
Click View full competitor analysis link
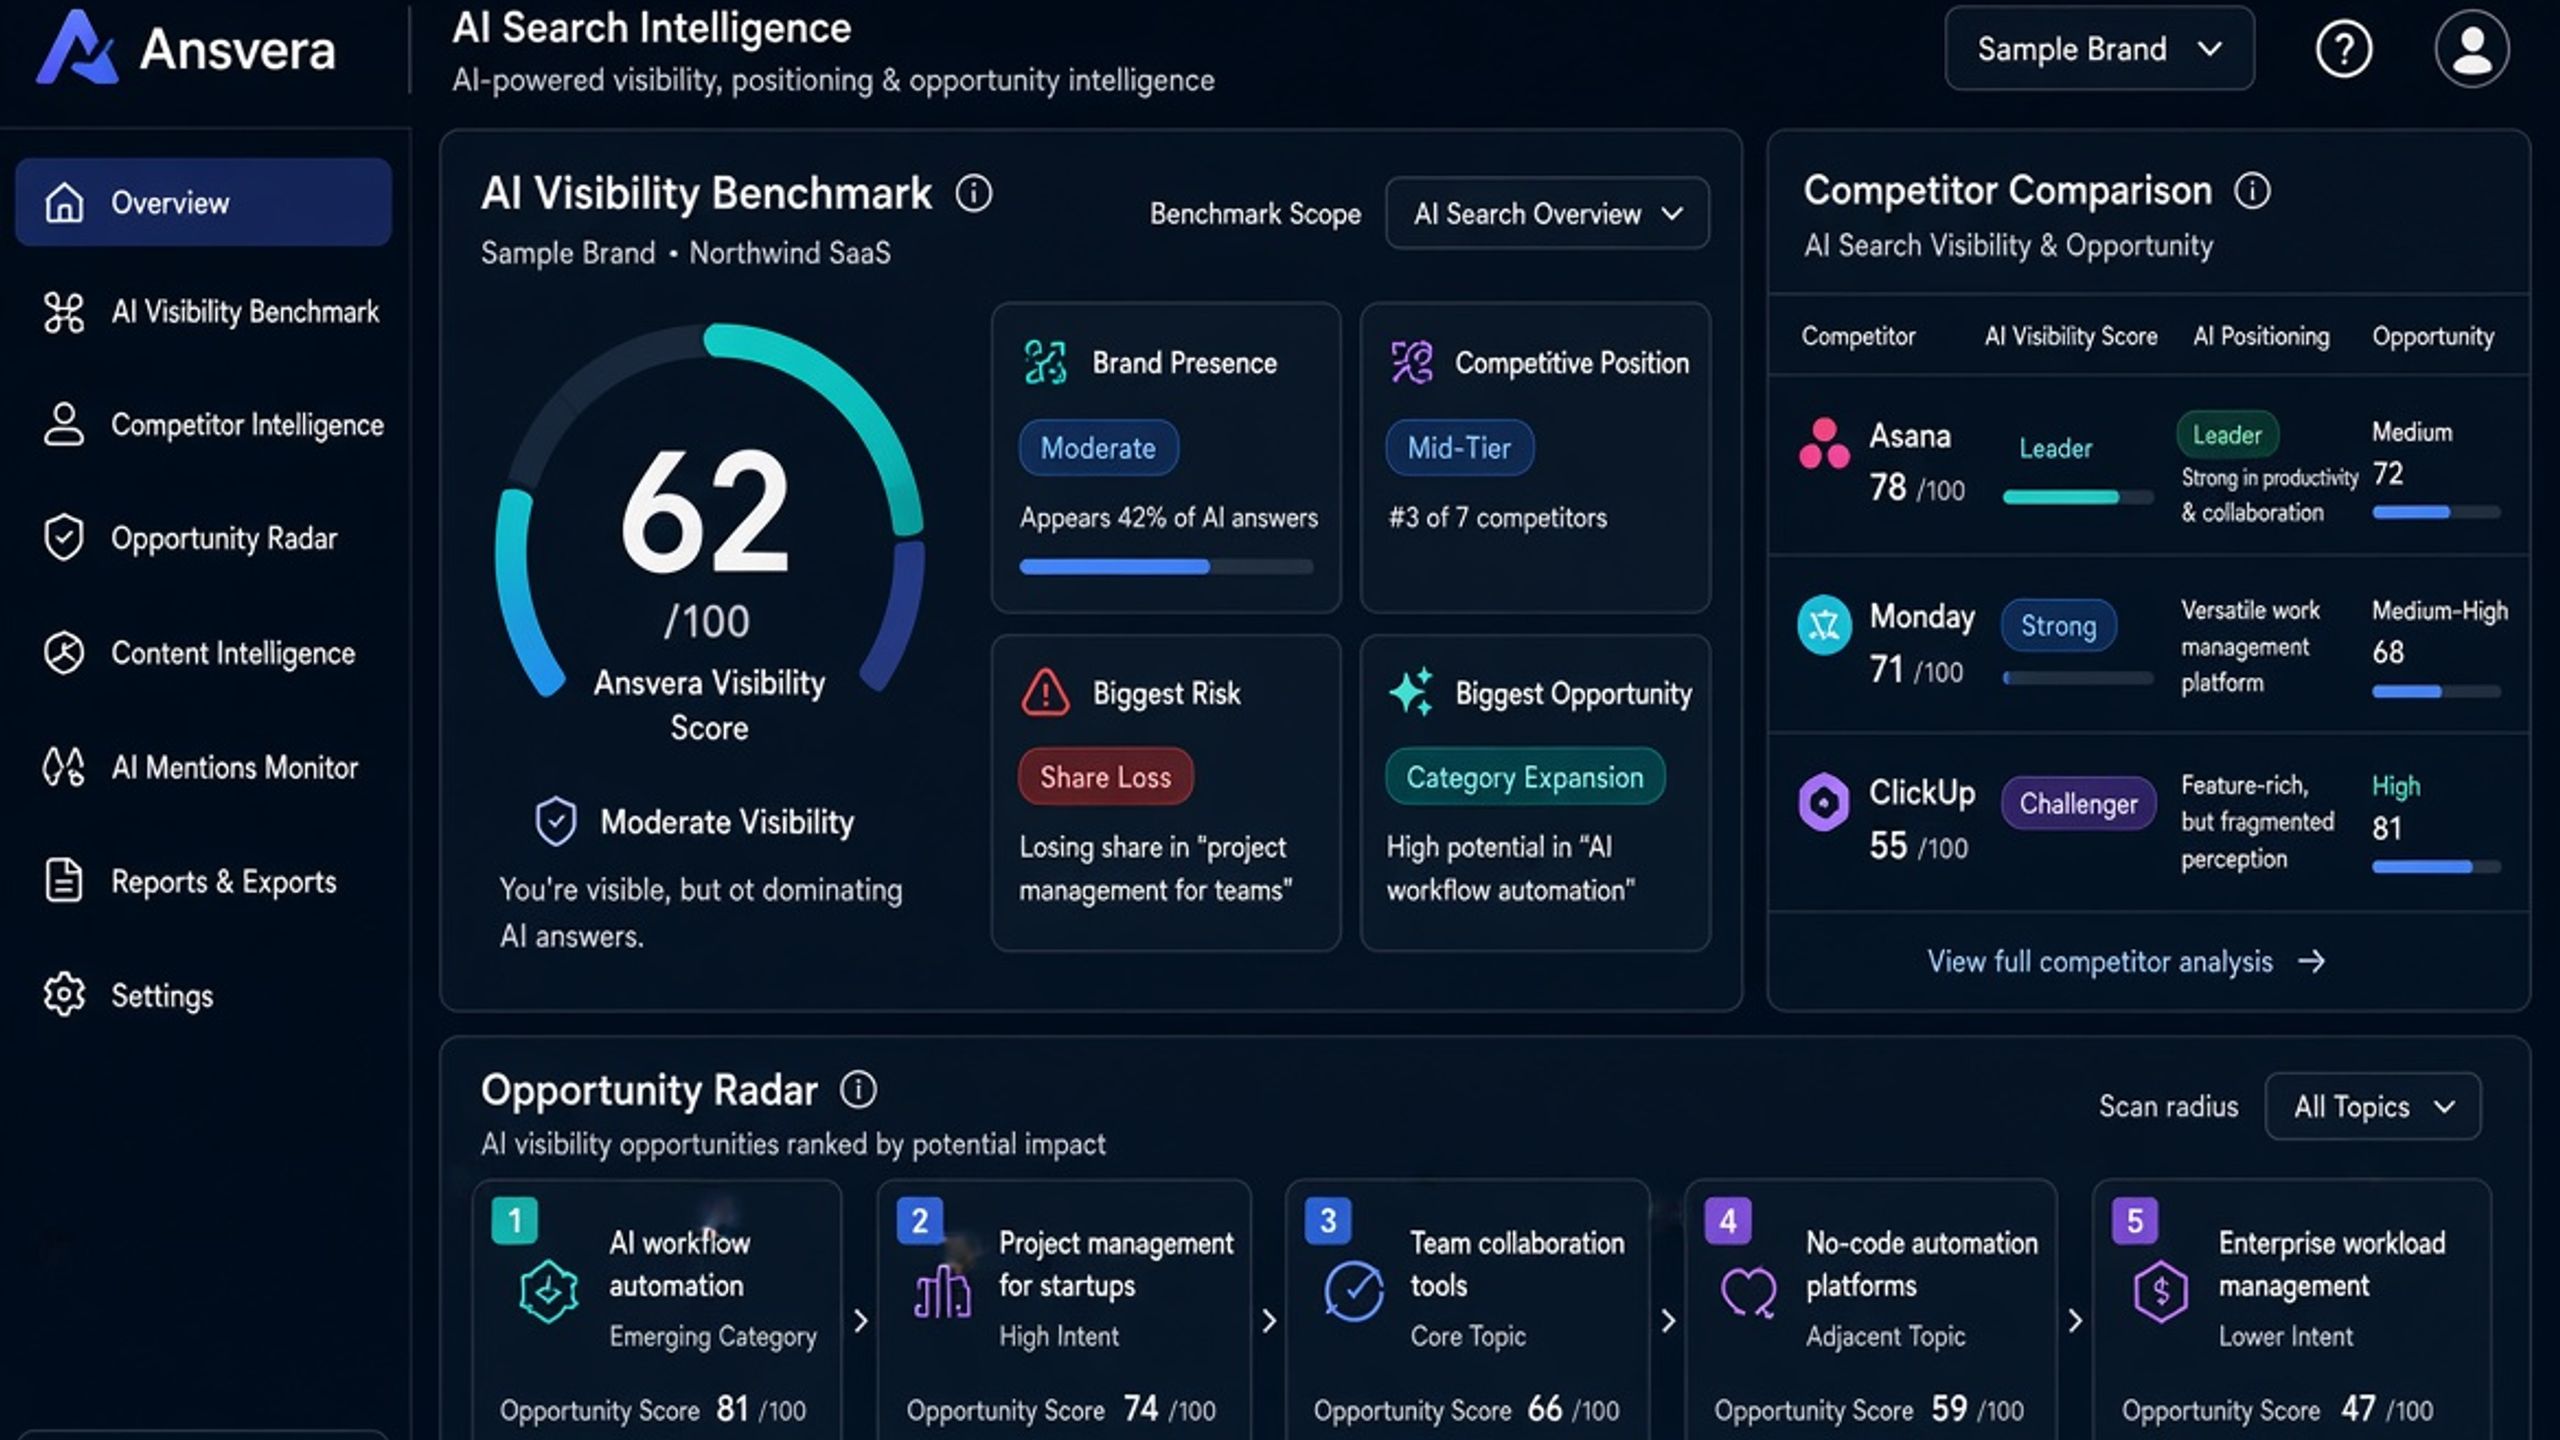(2126, 961)
